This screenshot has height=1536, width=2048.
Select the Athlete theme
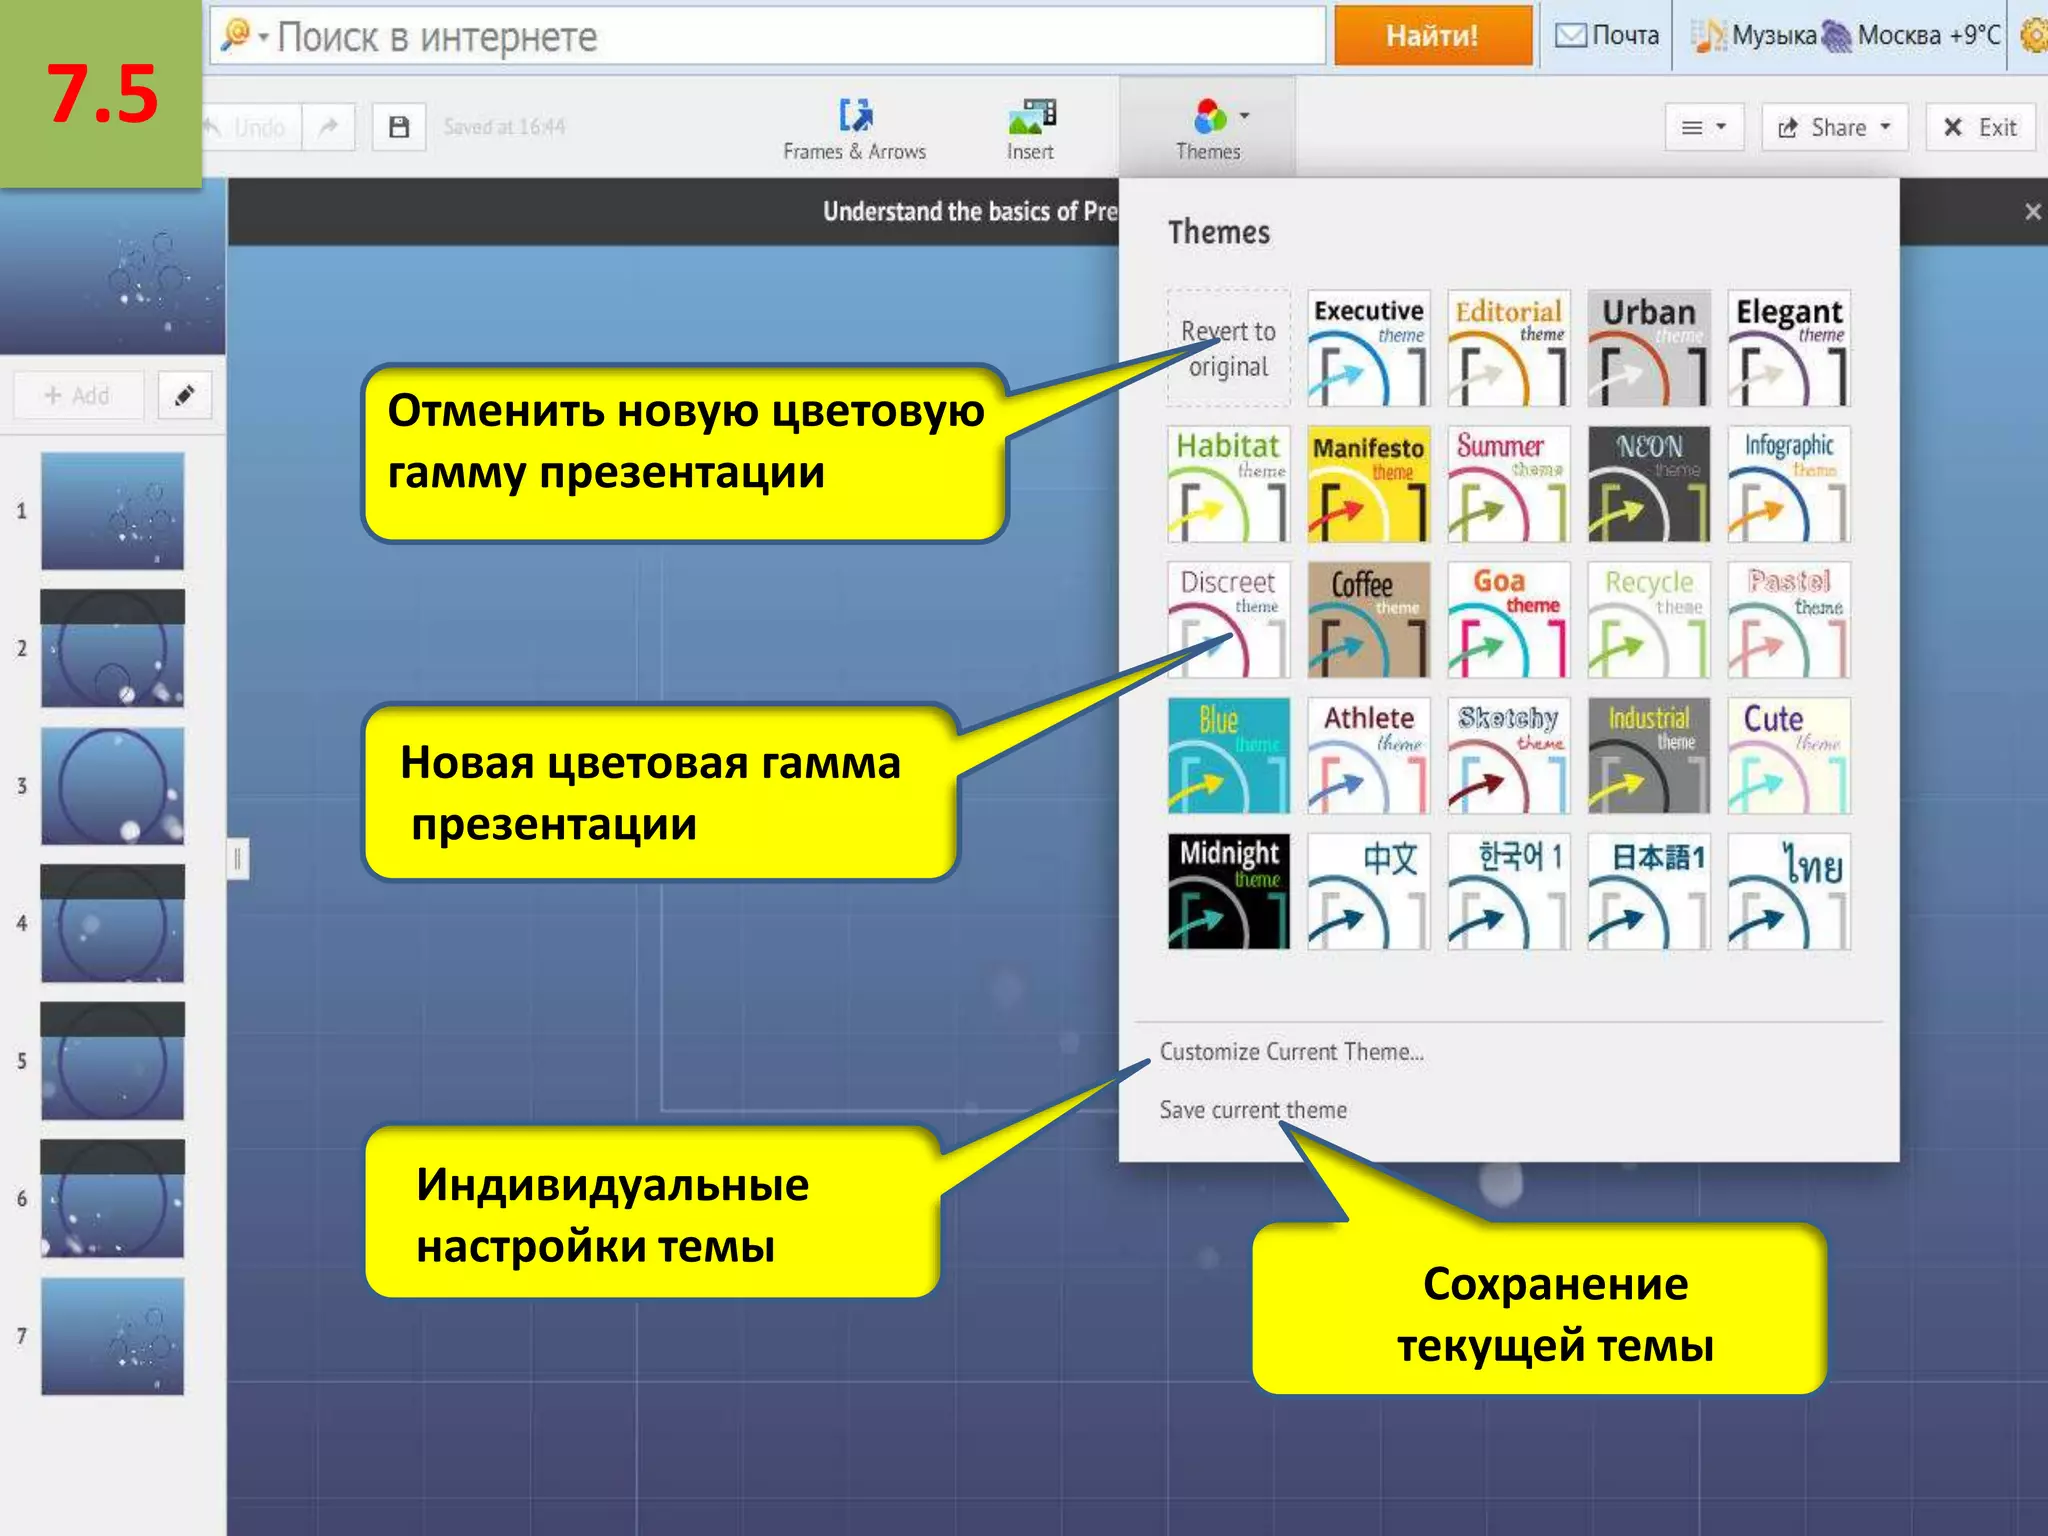[1368, 756]
